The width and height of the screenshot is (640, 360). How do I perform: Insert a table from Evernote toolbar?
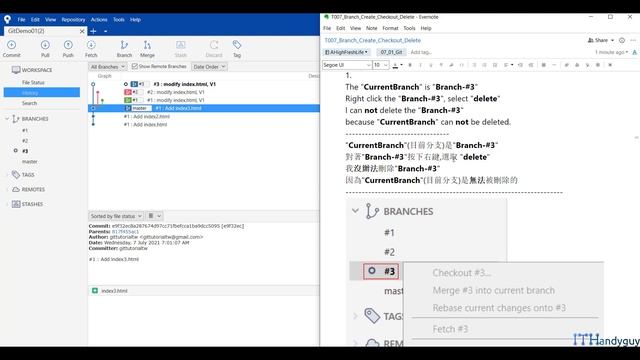tap(544, 65)
